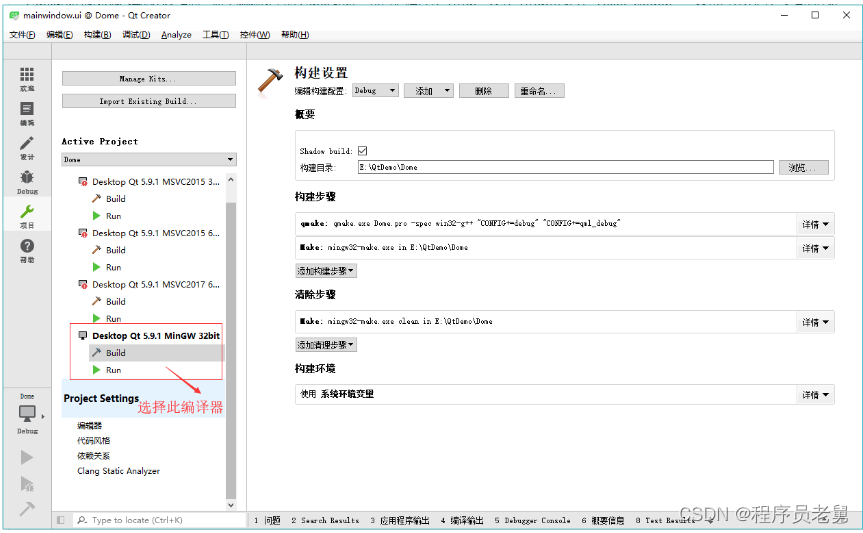Open the 添加 configuration dropdown button
The width and height of the screenshot is (863, 533).
pyautogui.click(x=429, y=91)
